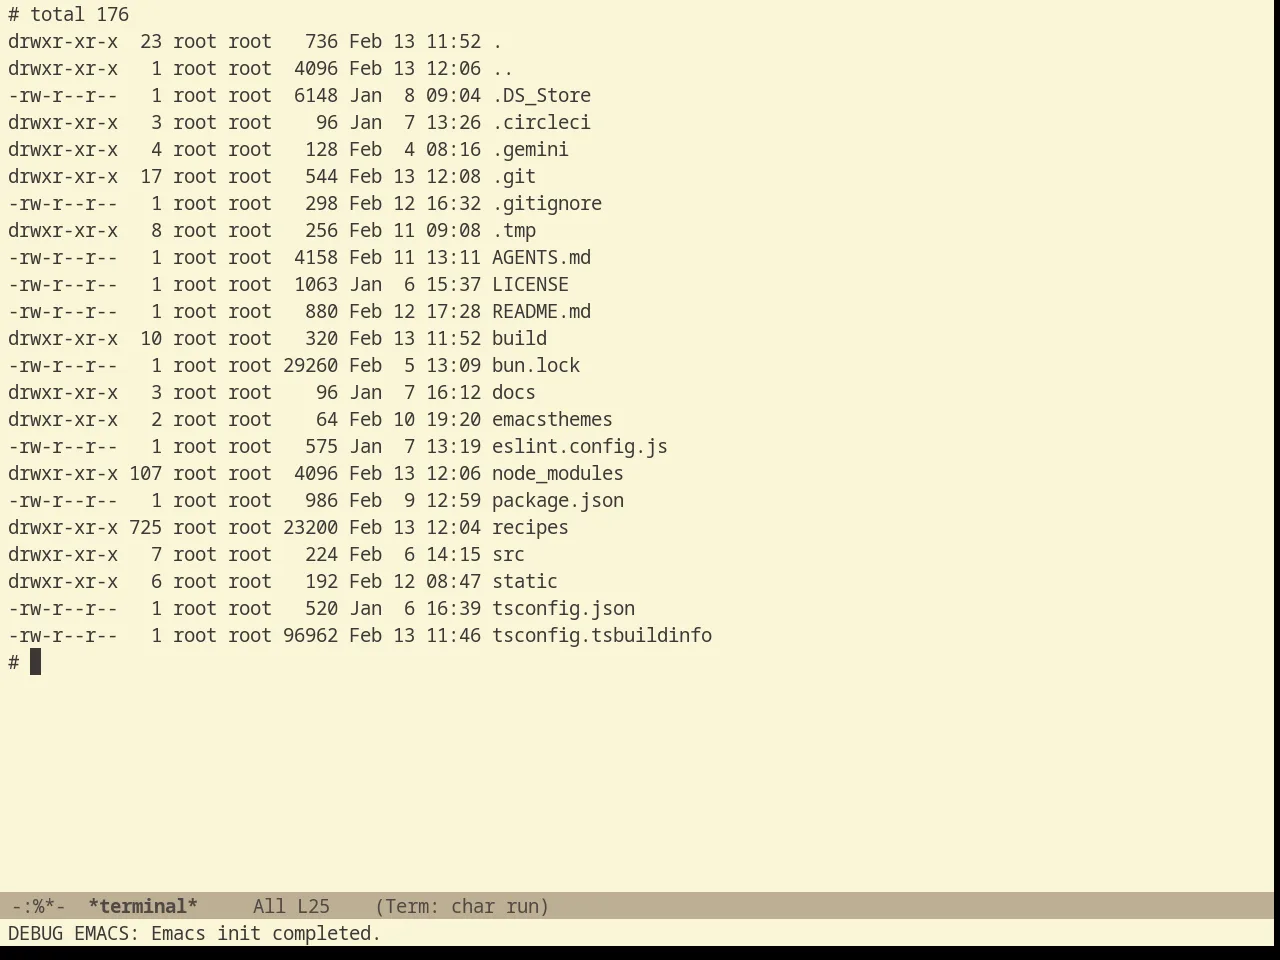
Task: Click the link count 107
Action: [145, 474]
